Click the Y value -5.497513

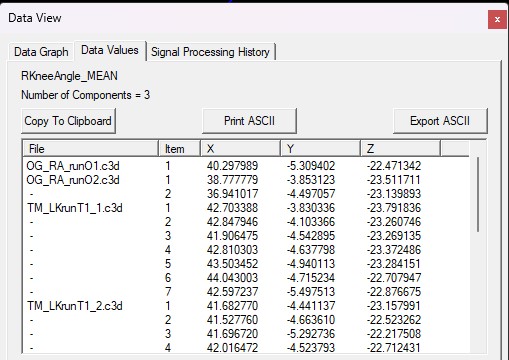[311, 292]
